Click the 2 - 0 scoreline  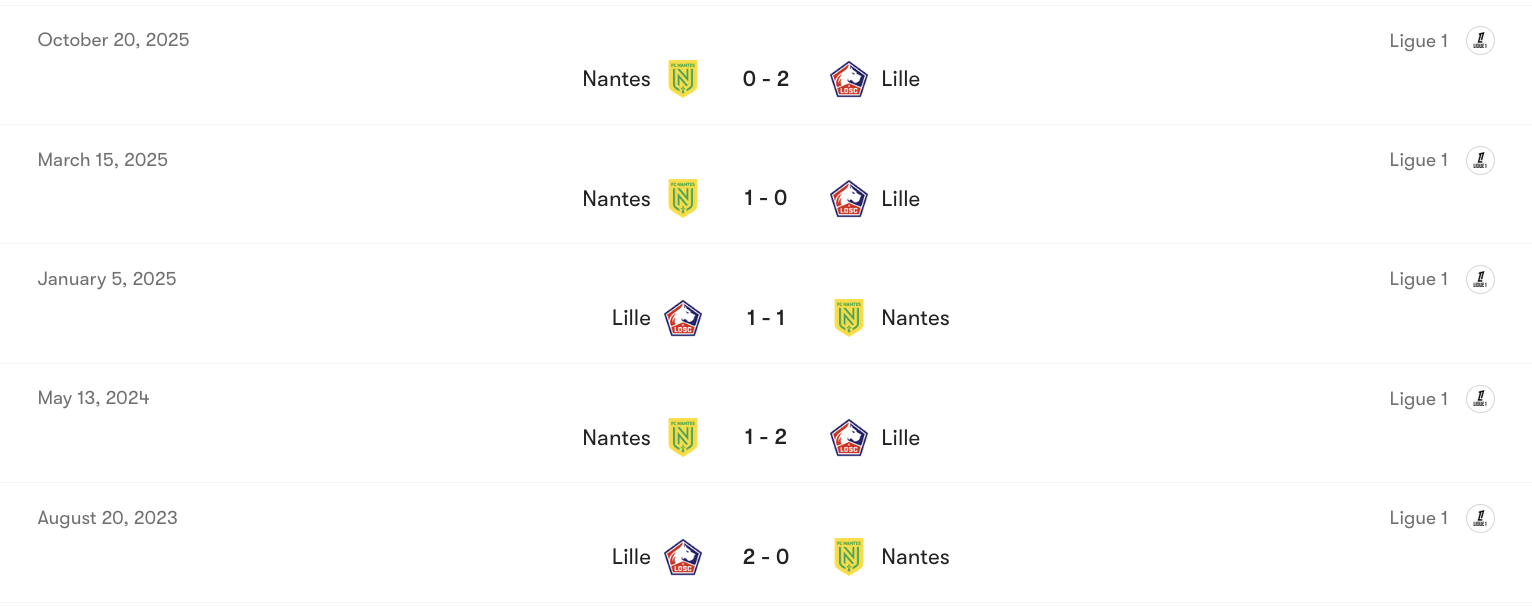(x=766, y=557)
